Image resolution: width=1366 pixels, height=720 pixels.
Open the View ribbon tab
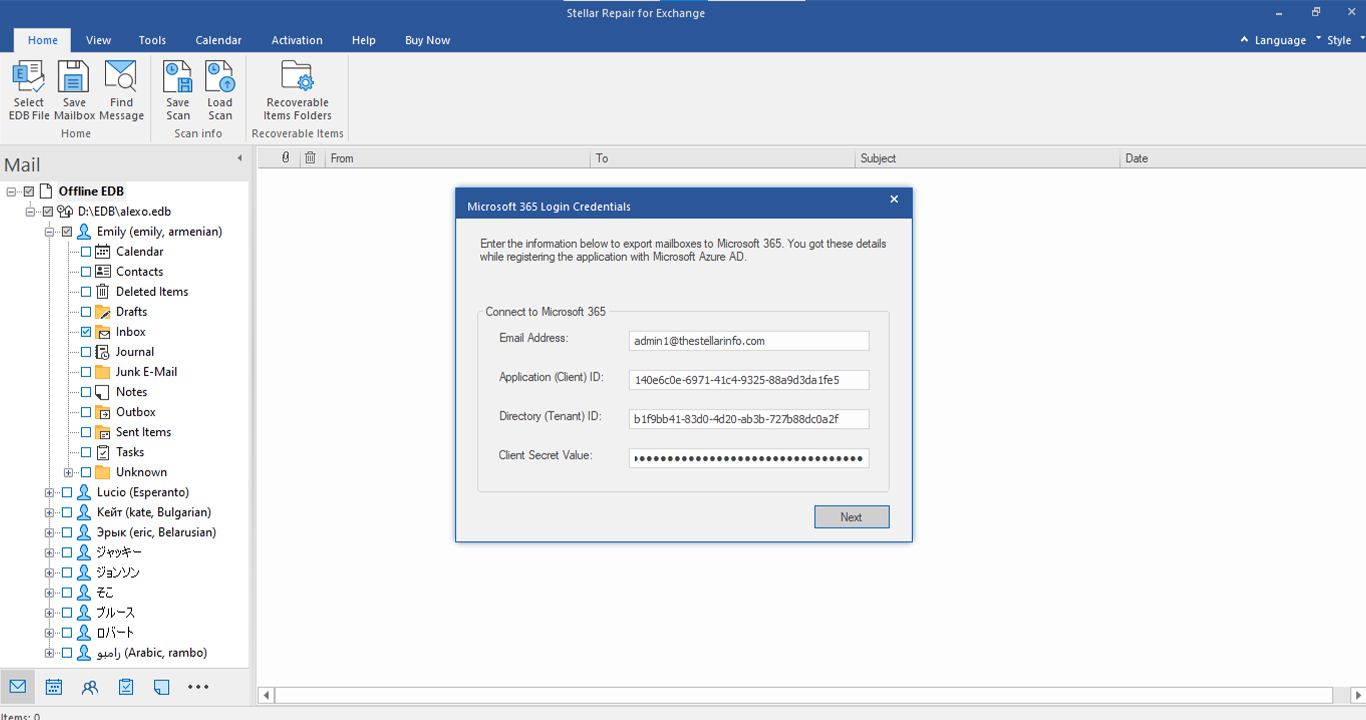click(x=98, y=40)
